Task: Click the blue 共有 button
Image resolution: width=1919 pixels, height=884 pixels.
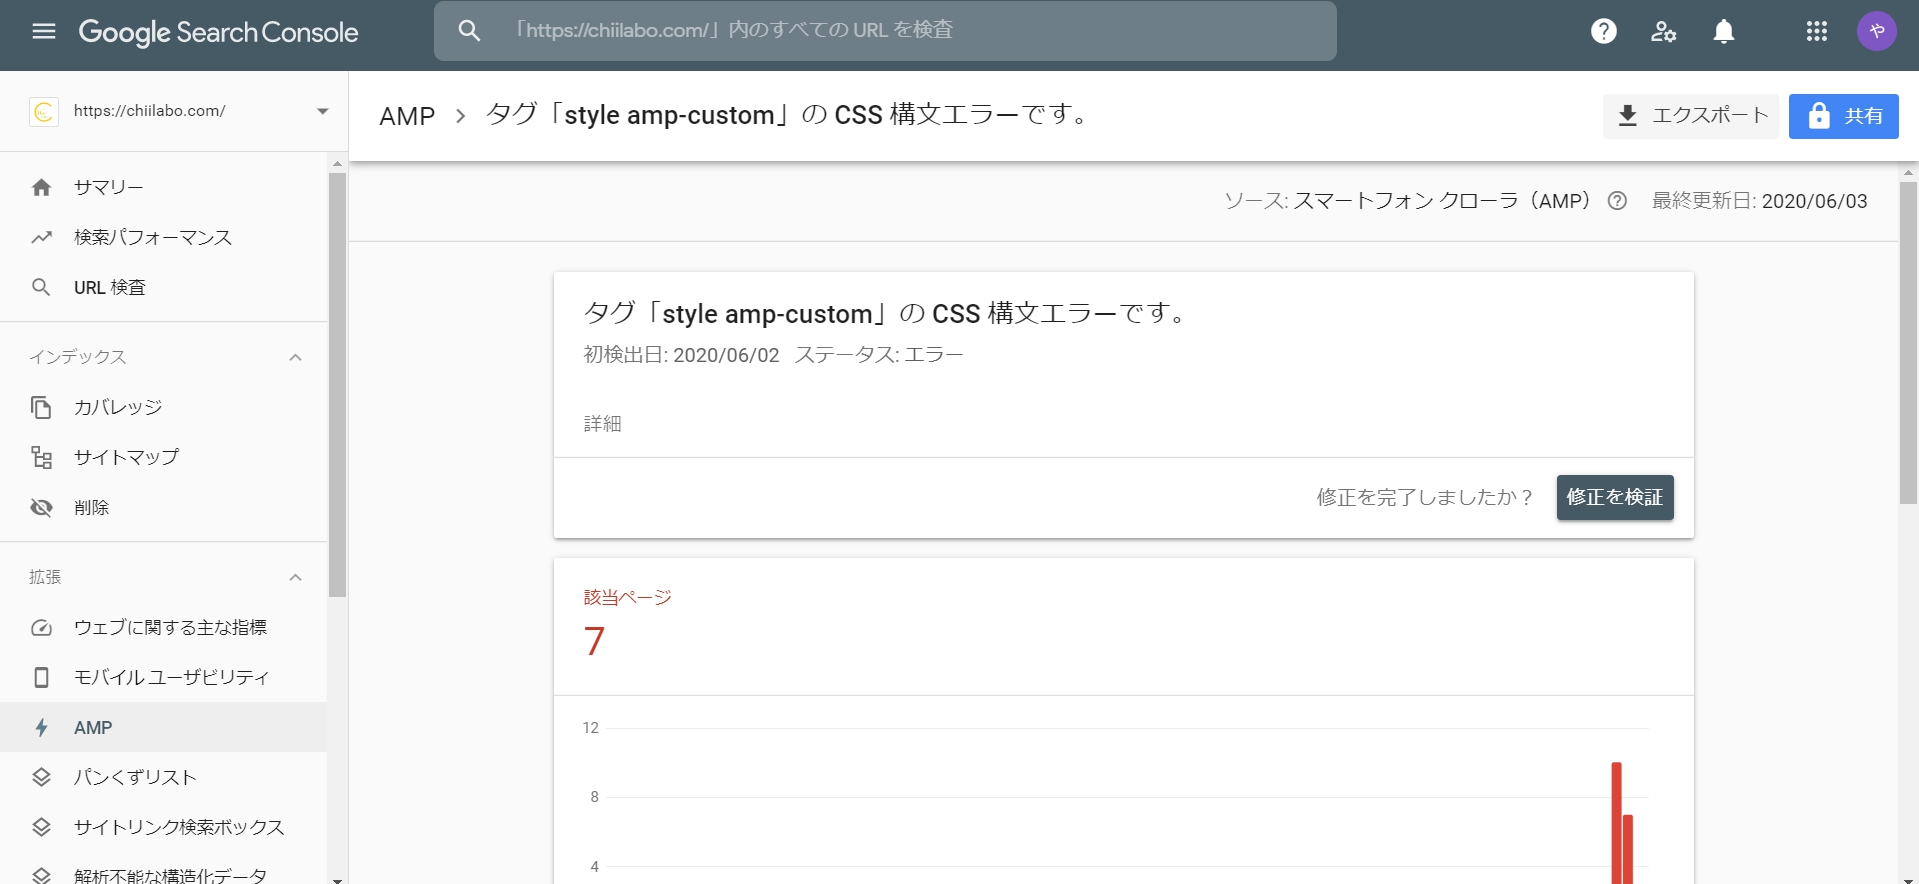Action: (1843, 116)
